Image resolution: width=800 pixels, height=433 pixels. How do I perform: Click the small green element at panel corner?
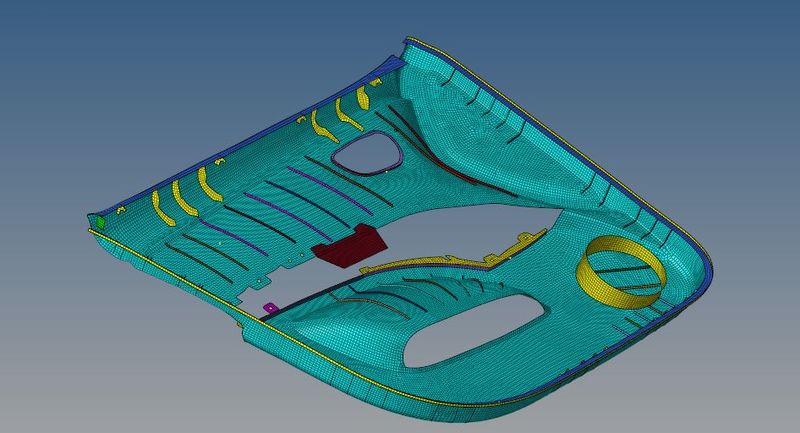(x=100, y=219)
